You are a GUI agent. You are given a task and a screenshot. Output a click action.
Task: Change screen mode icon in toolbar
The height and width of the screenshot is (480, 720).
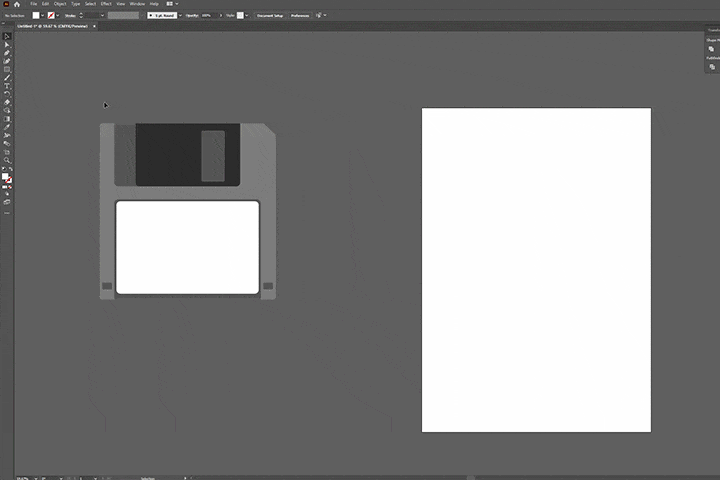[7, 202]
